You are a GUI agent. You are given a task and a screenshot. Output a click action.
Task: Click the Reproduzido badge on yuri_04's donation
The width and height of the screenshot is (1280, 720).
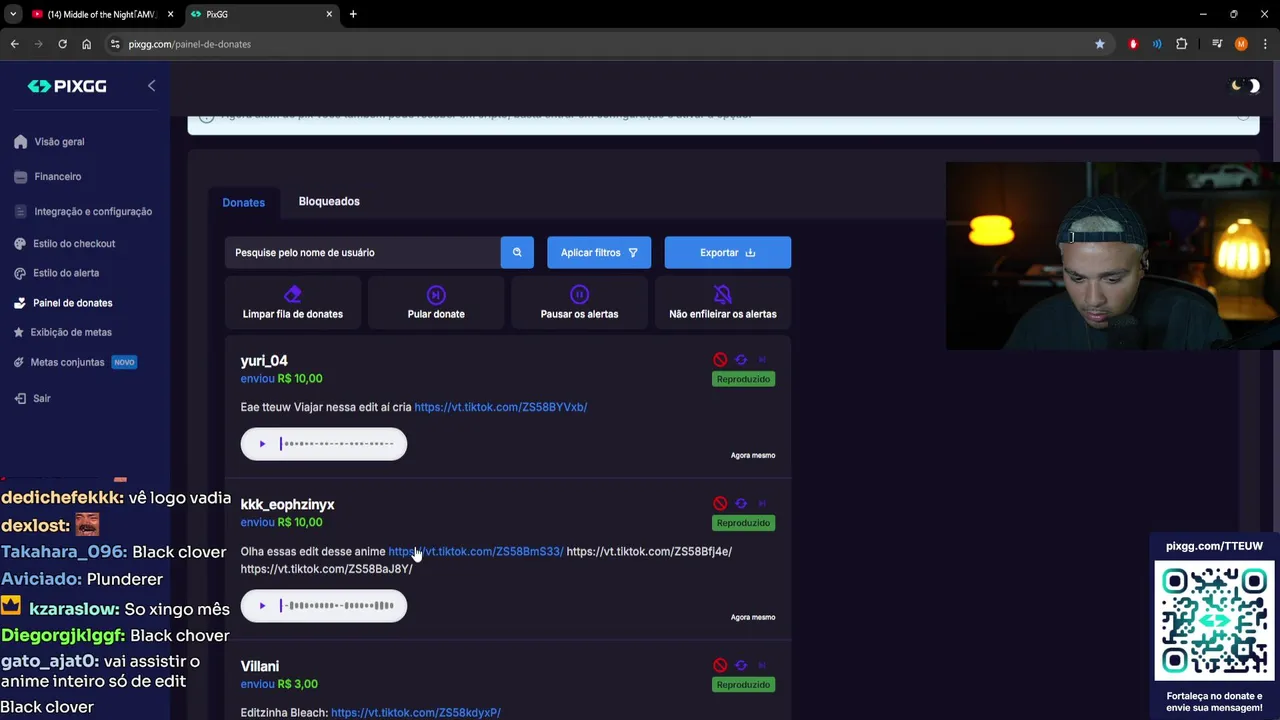743,379
